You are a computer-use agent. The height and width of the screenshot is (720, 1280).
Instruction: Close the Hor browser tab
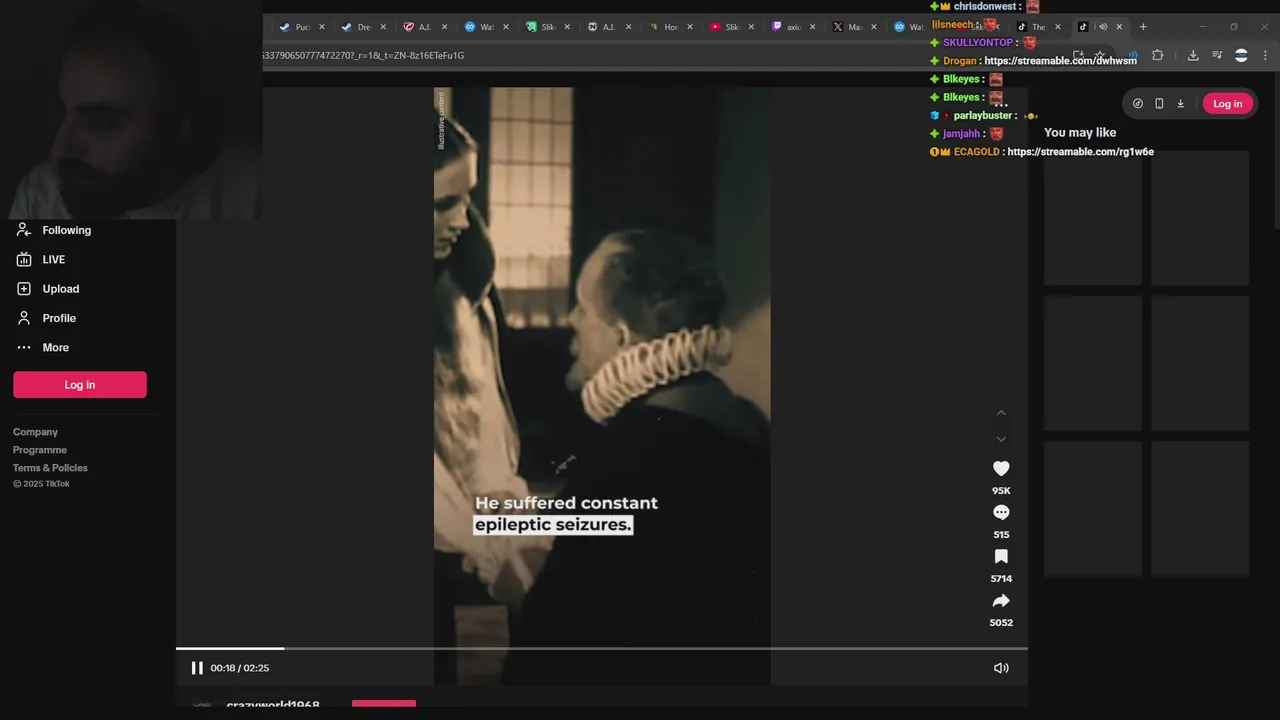pyautogui.click(x=690, y=27)
